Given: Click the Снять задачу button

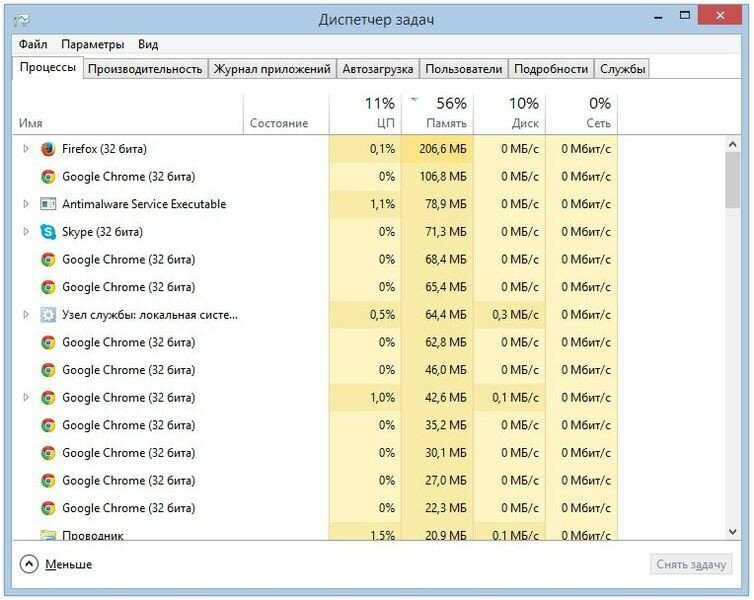Looking at the screenshot, I should (x=691, y=564).
